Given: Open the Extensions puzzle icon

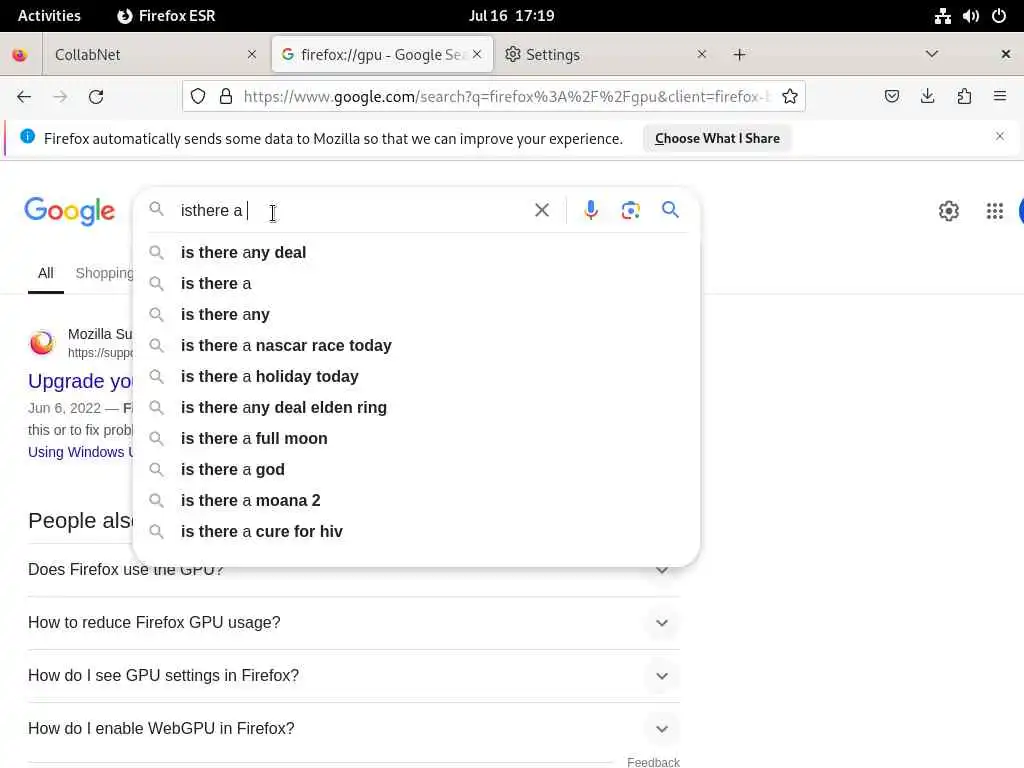Looking at the screenshot, I should coord(964,97).
